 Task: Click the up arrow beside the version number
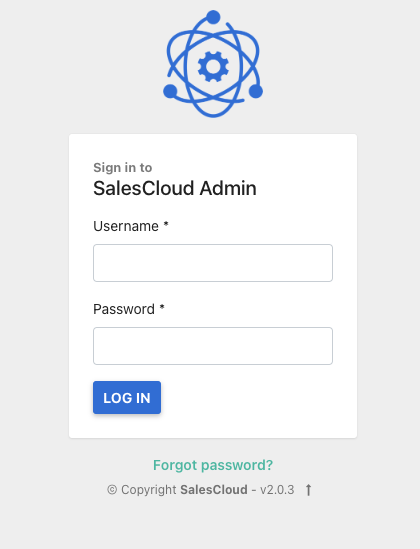tap(308, 490)
